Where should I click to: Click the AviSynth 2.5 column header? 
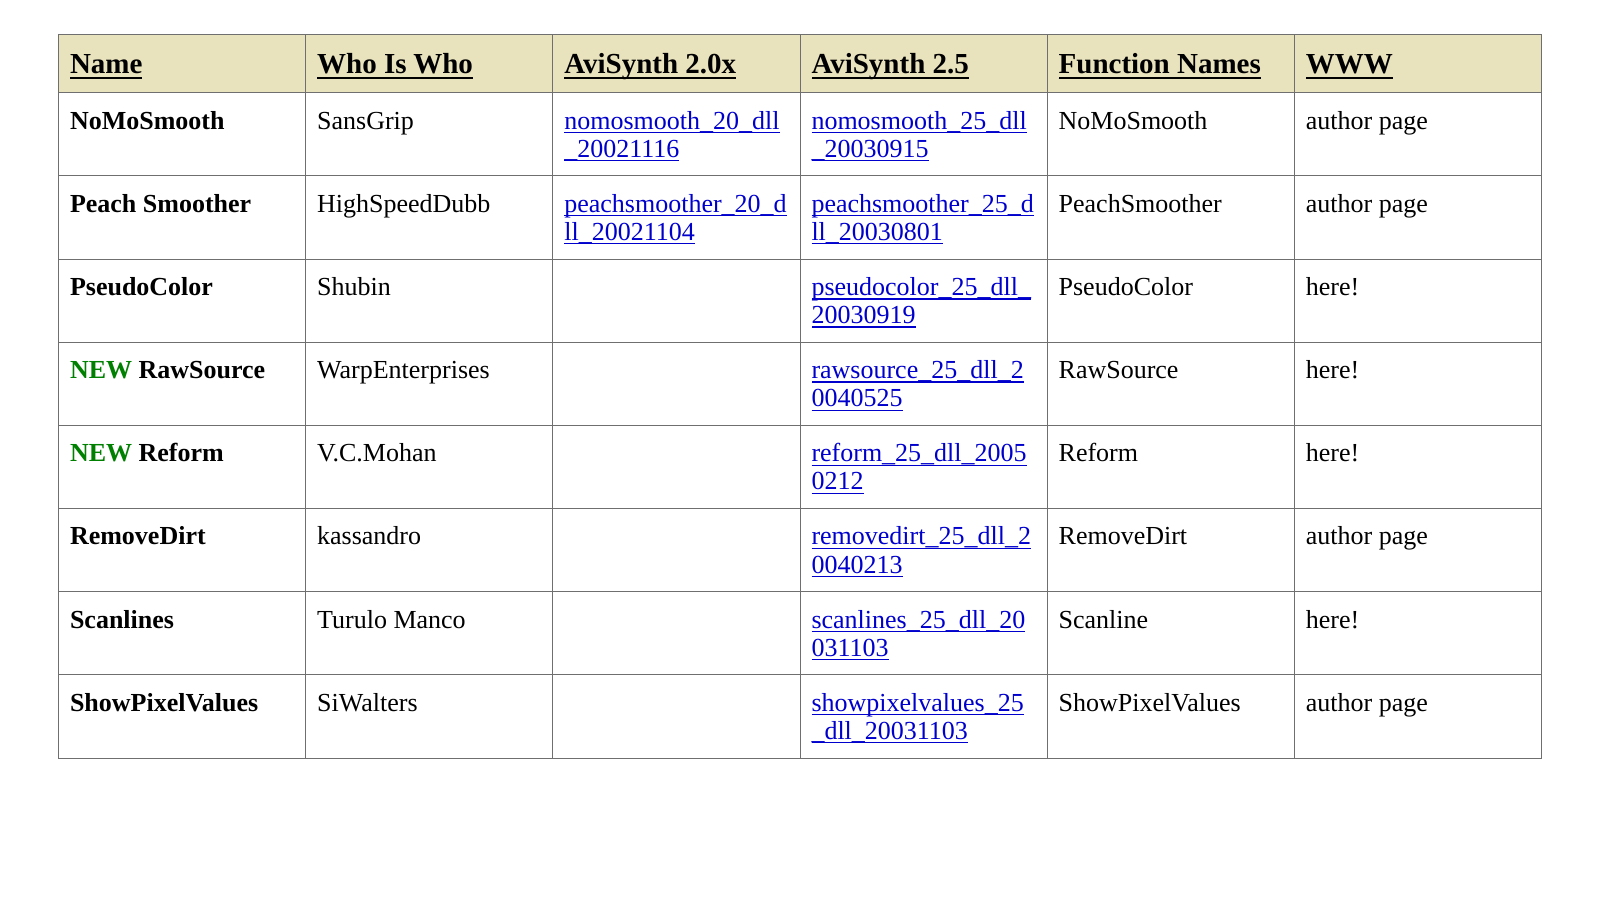890,64
